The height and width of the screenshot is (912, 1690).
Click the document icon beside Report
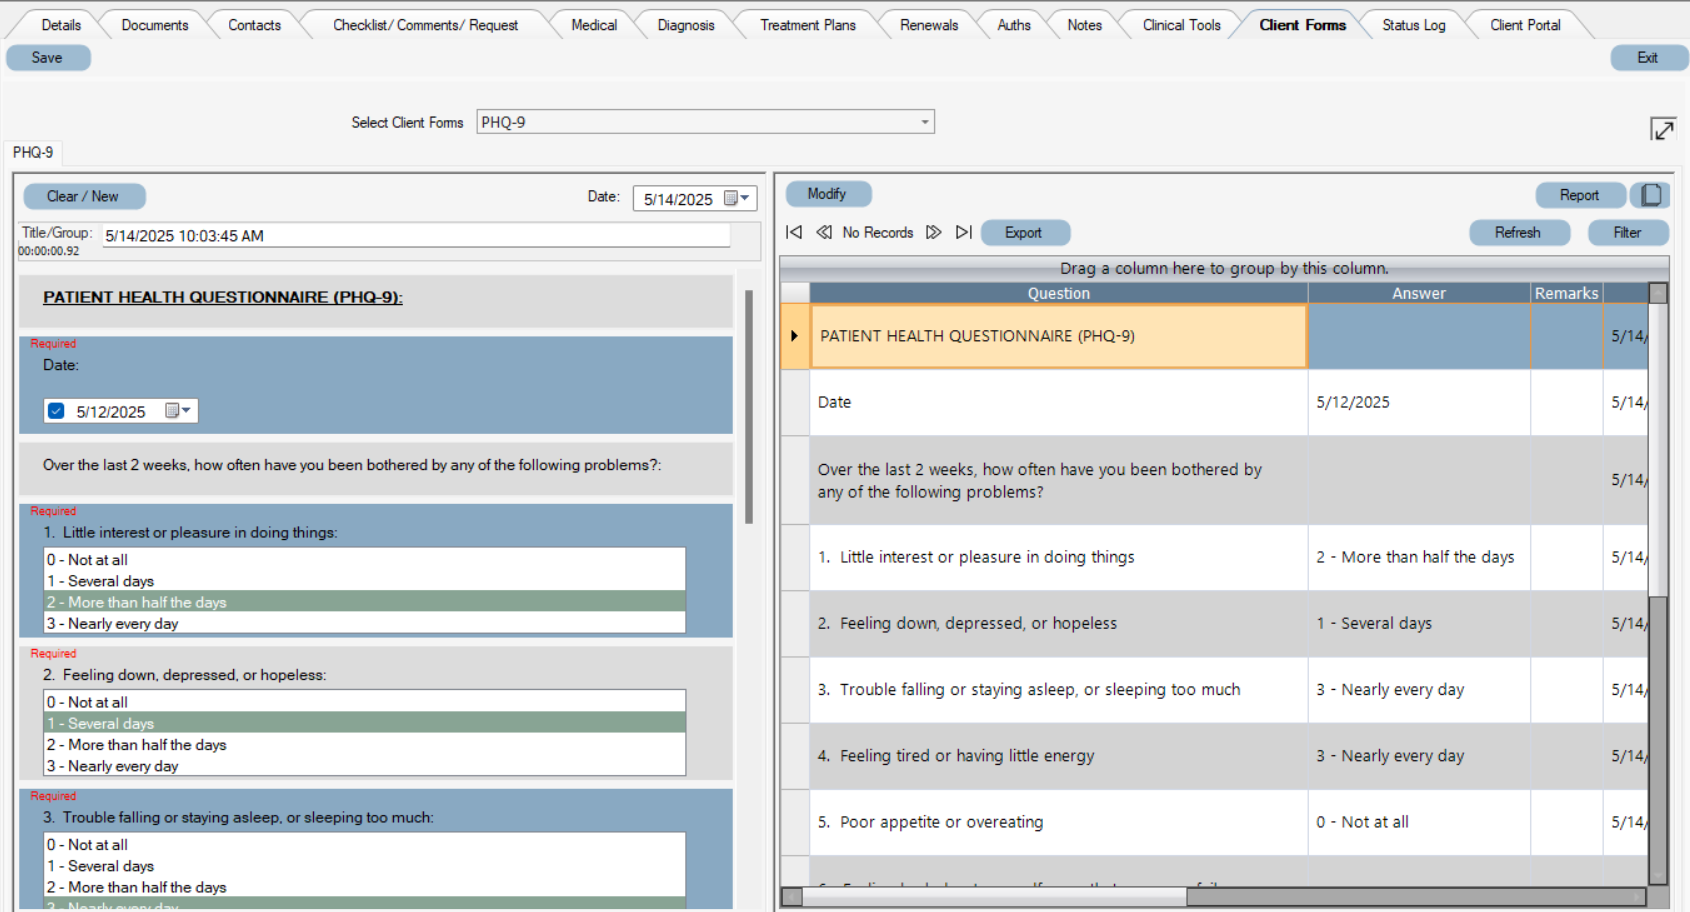point(1649,194)
